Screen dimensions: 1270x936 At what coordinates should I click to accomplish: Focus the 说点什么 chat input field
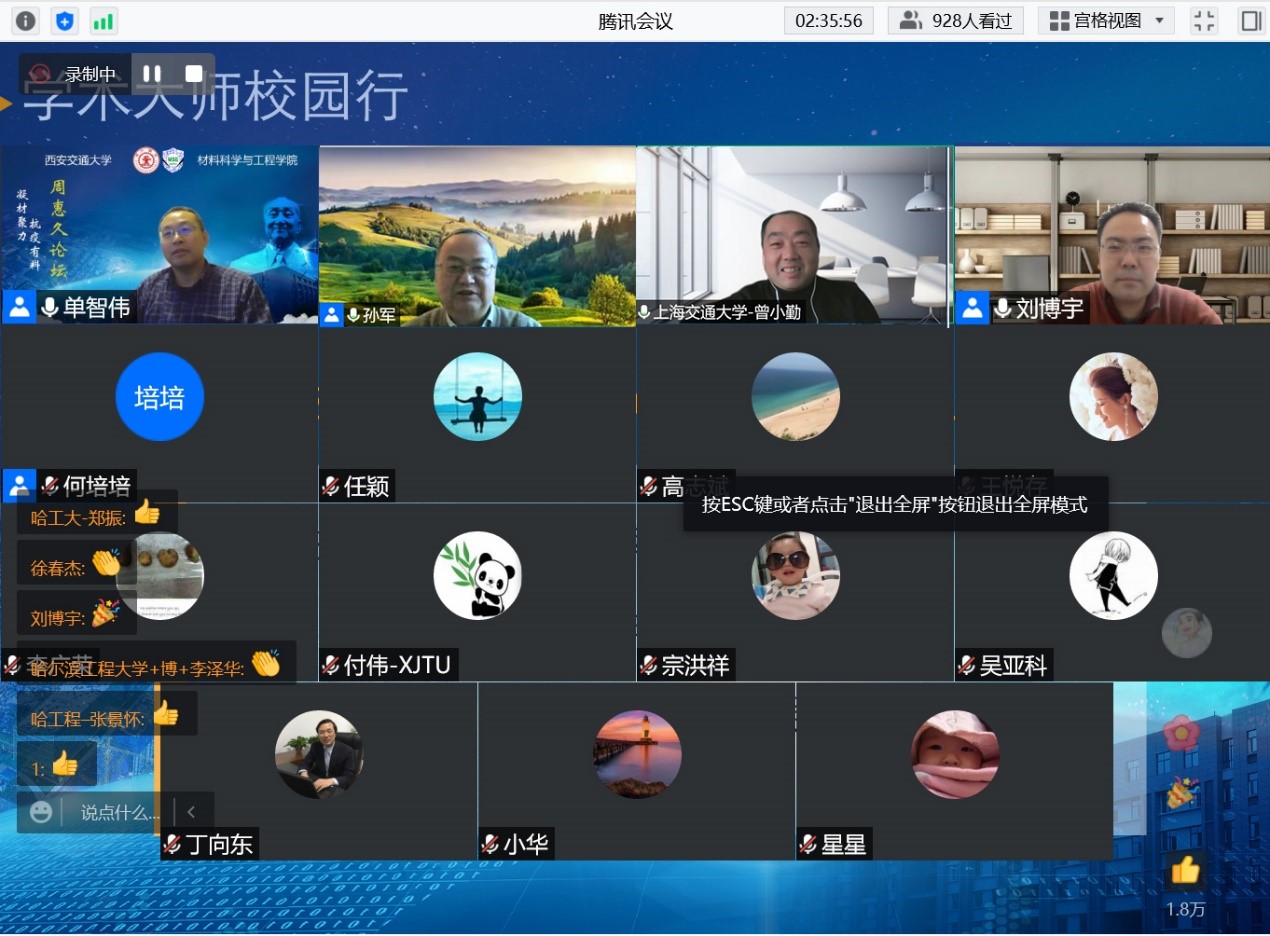[x=118, y=812]
